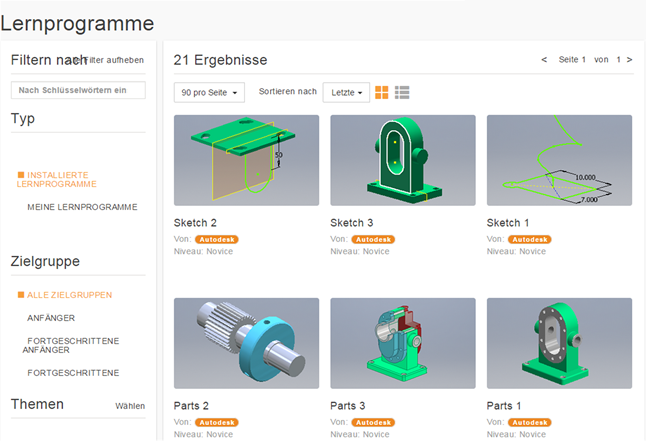Click the Zielgruppe section heading
The width and height of the screenshot is (646, 441).
pyautogui.click(x=45, y=261)
